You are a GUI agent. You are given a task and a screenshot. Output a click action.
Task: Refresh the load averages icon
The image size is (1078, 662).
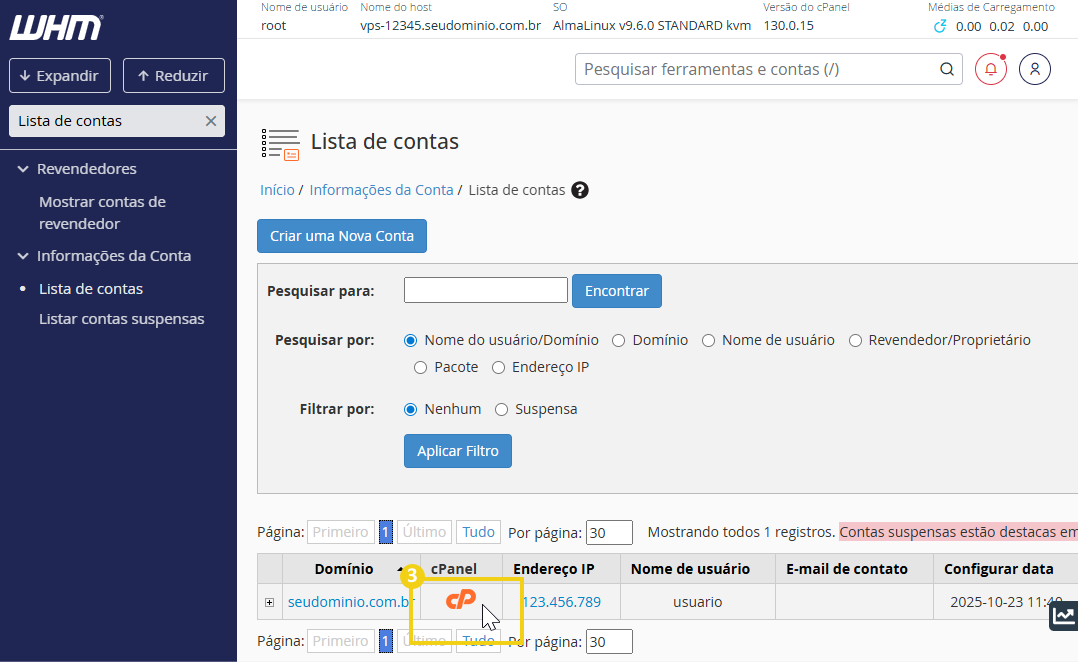pos(940,27)
